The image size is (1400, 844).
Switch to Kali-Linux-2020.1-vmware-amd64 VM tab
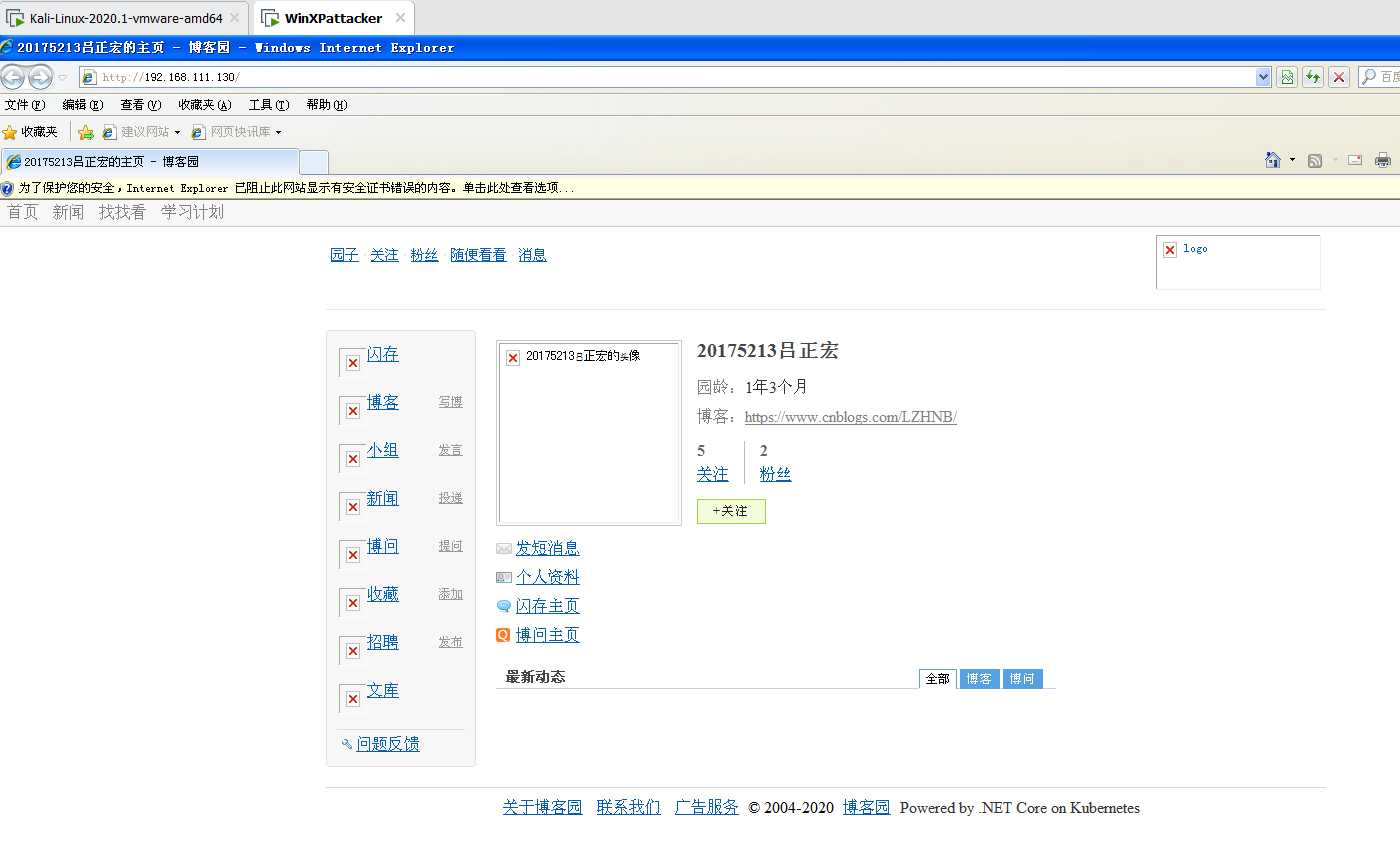pyautogui.click(x=126, y=18)
